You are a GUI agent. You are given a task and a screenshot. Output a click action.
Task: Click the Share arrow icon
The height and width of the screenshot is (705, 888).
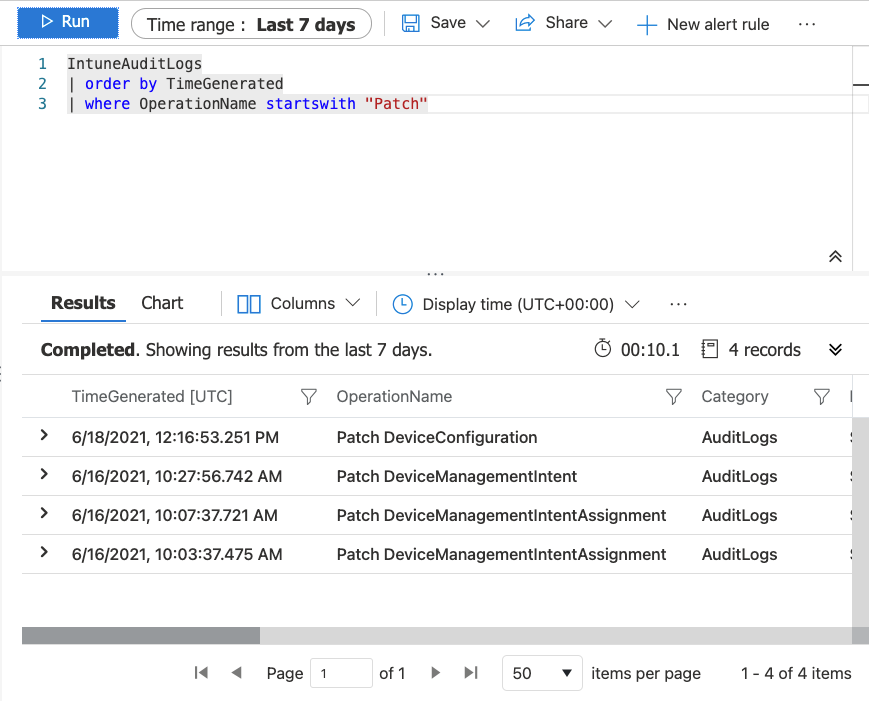coord(524,23)
